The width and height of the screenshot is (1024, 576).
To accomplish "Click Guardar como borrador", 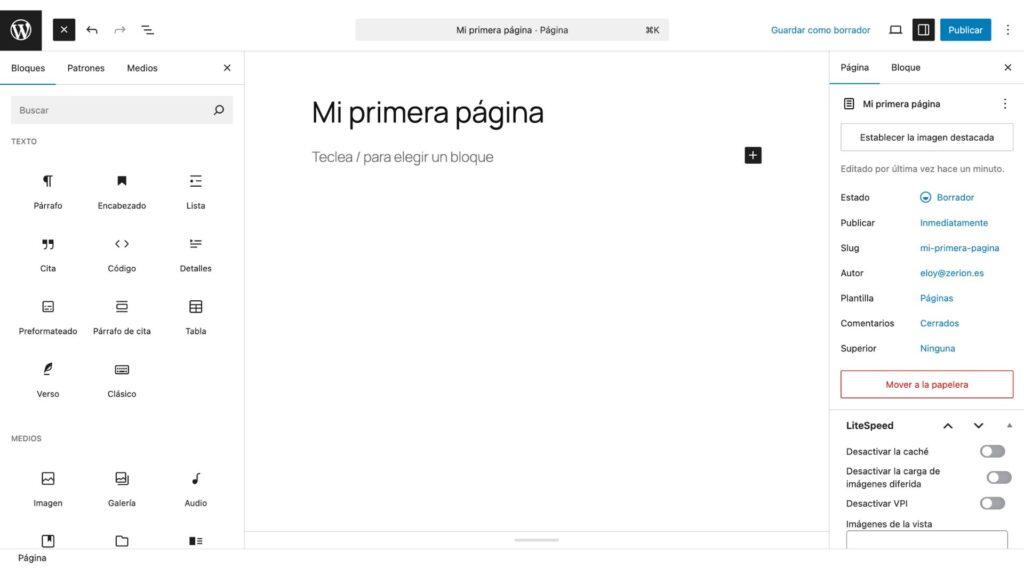I will click(820, 29).
